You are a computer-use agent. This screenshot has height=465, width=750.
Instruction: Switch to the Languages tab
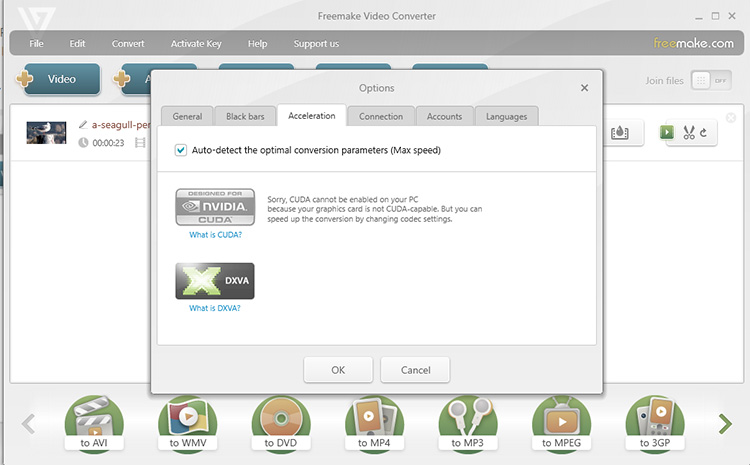point(507,116)
